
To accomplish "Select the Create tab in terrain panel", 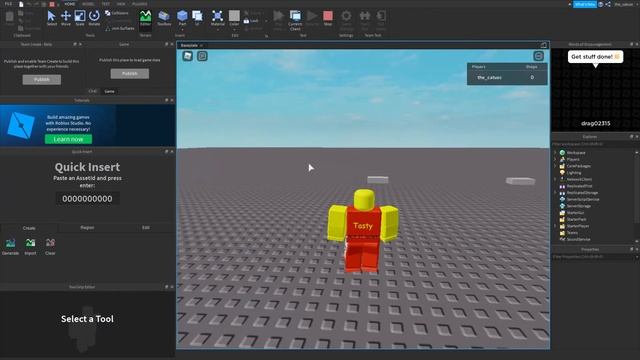I will [29, 228].
